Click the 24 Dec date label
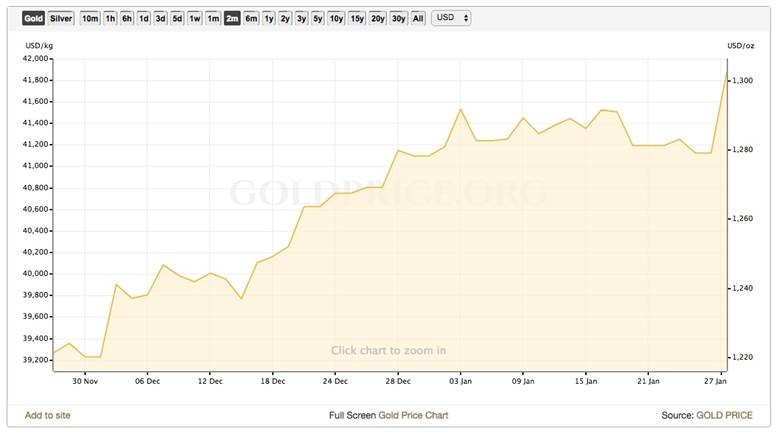779x434 pixels. click(335, 381)
